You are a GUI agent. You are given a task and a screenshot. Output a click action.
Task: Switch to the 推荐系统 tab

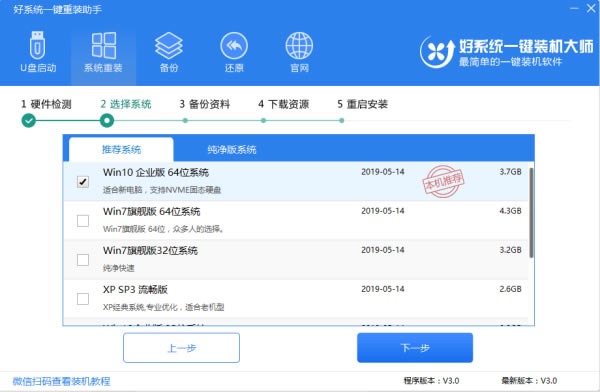tap(121, 149)
